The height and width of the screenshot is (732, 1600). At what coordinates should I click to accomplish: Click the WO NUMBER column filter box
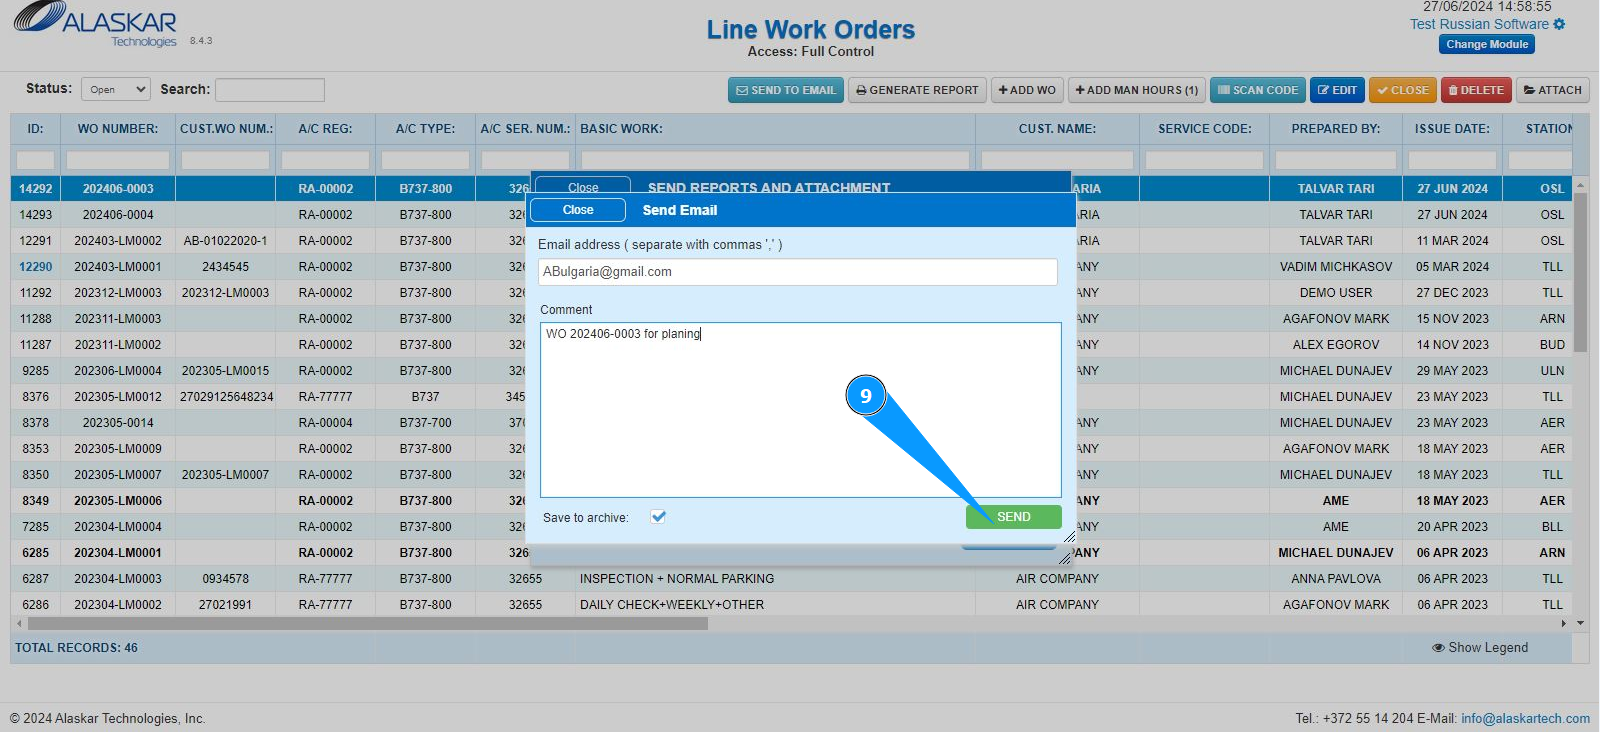point(118,160)
